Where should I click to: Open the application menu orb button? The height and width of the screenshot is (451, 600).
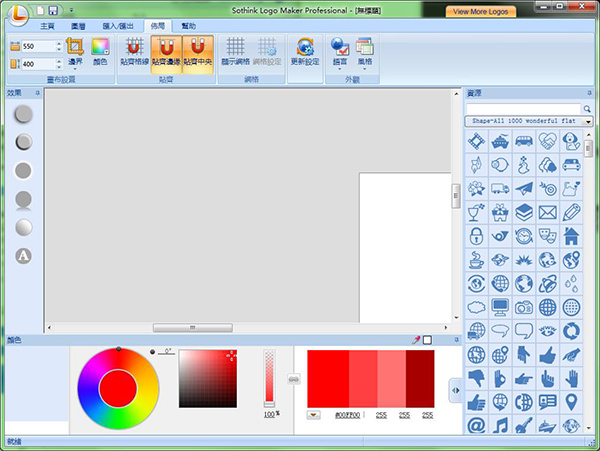pos(18,15)
